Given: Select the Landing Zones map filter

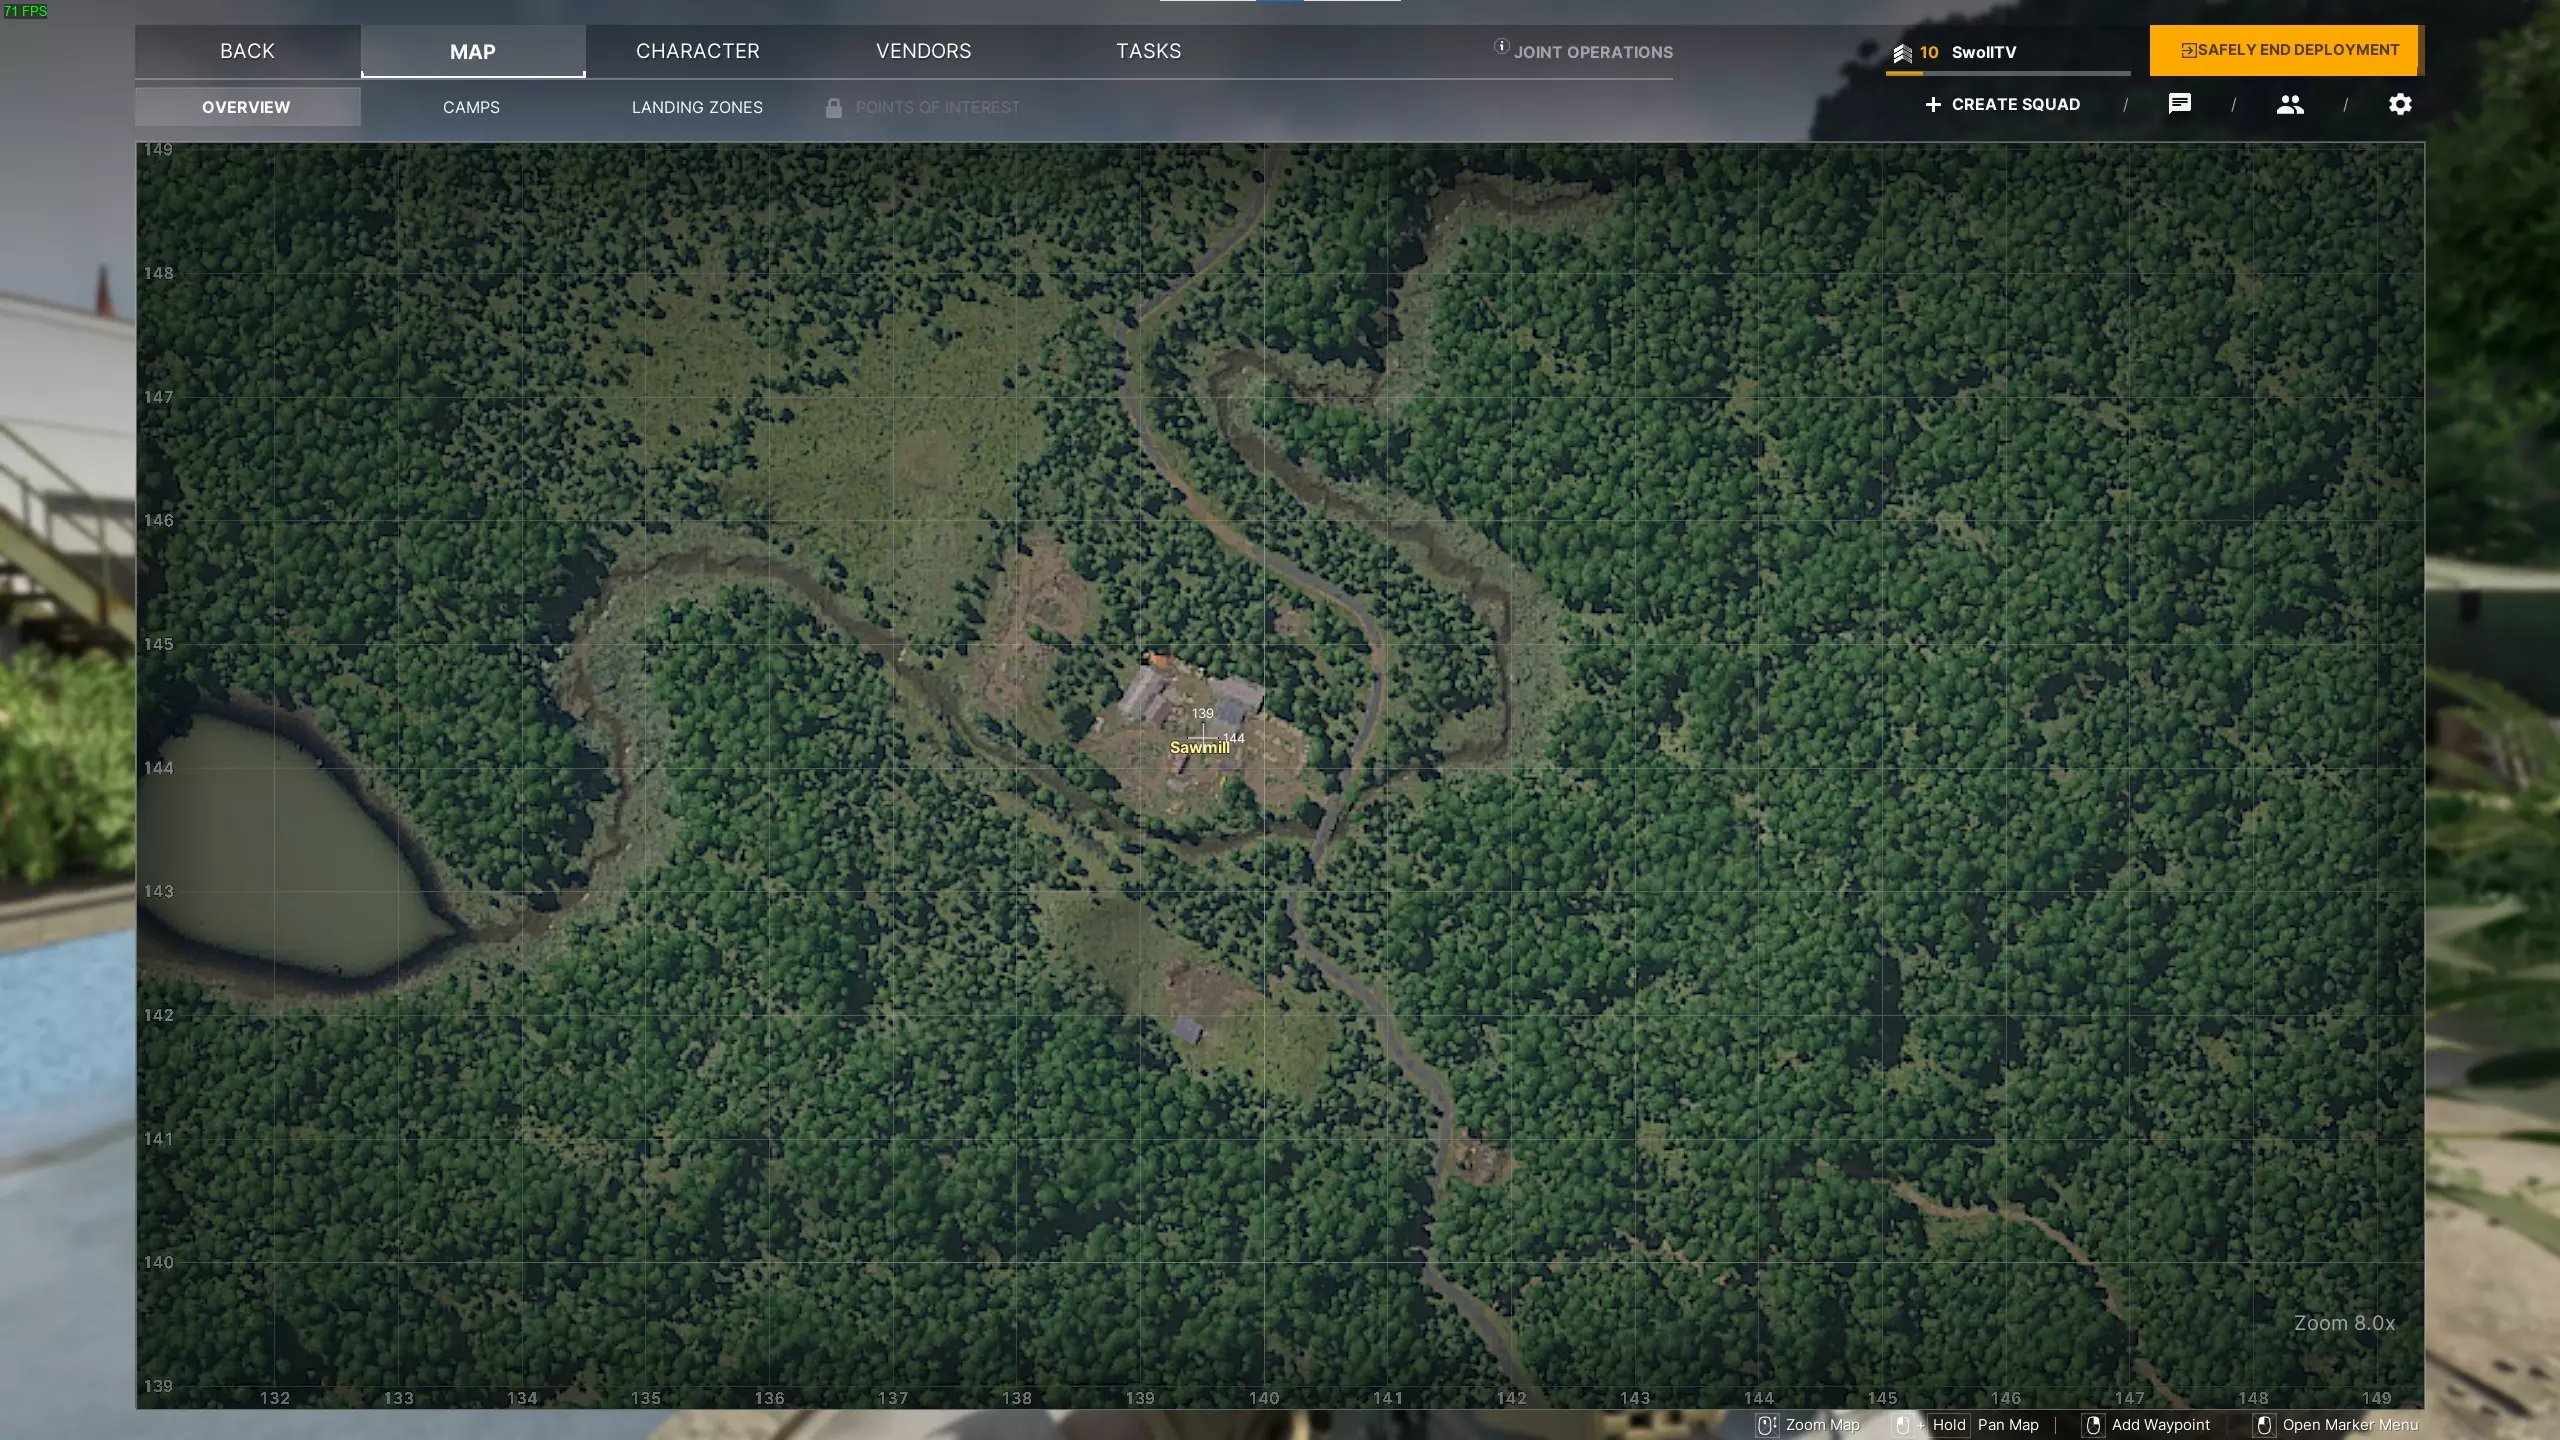Looking at the screenshot, I should 697,107.
